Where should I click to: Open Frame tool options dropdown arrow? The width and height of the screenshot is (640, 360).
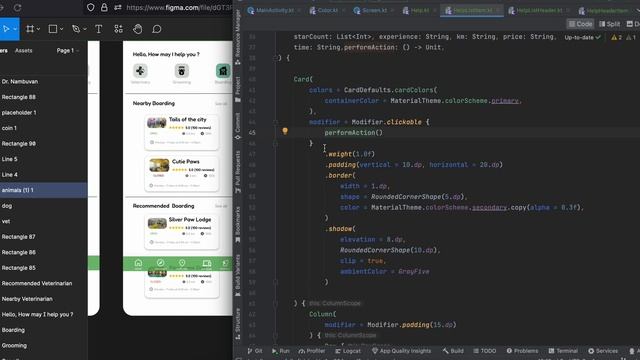[38, 29]
